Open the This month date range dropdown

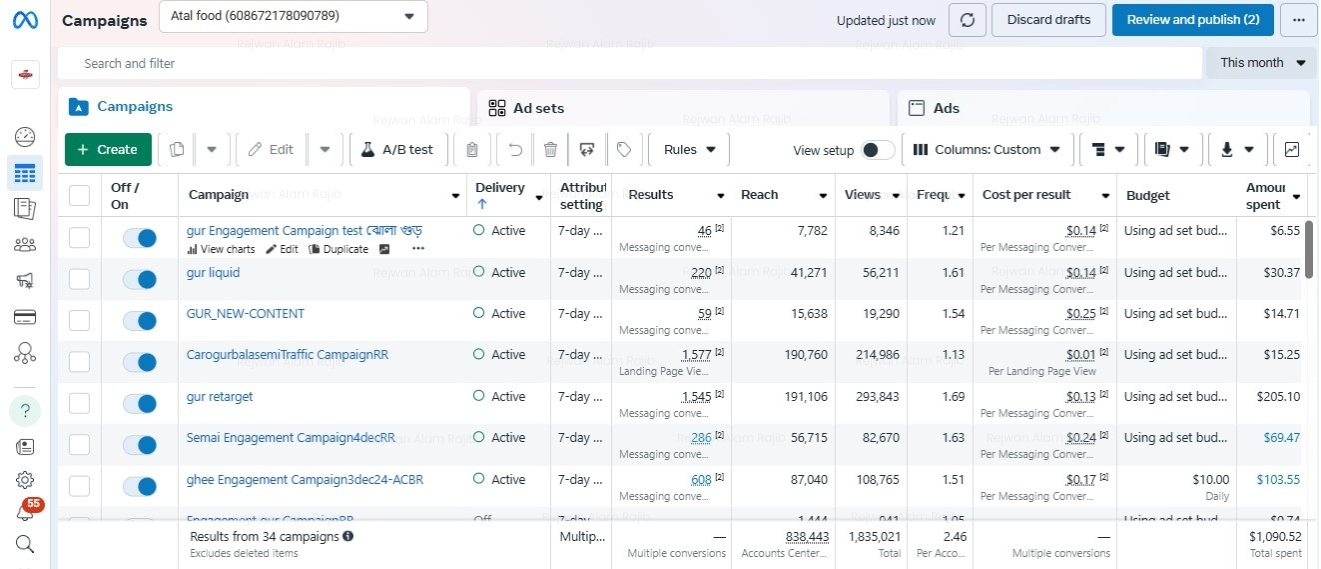[1262, 63]
